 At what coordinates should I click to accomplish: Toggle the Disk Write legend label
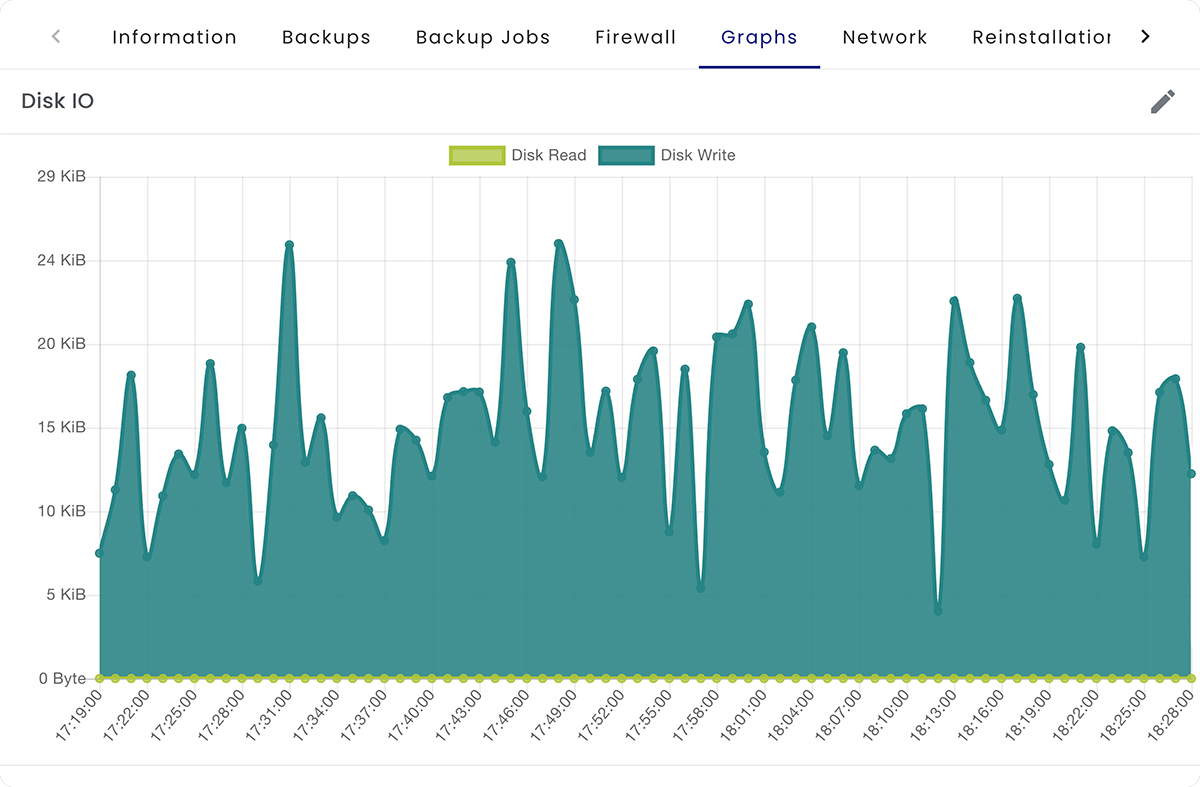click(x=697, y=155)
